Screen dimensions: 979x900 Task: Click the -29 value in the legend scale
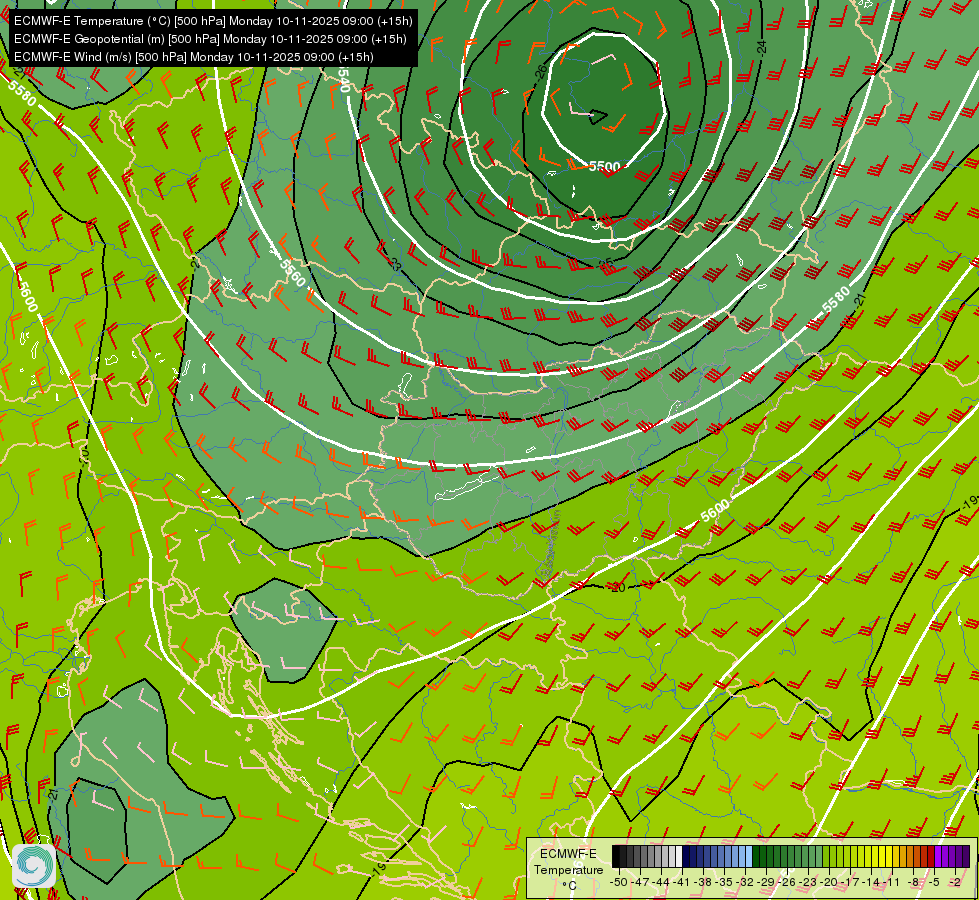(x=765, y=882)
